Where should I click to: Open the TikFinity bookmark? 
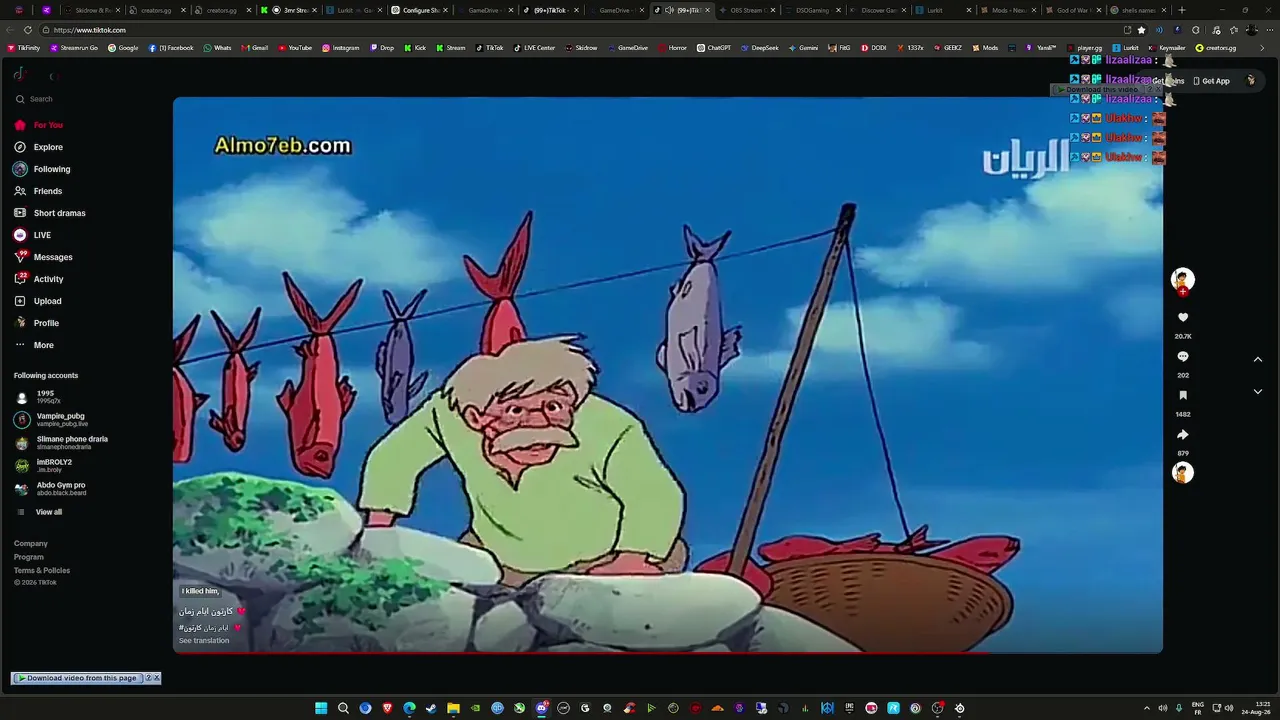[x=24, y=48]
